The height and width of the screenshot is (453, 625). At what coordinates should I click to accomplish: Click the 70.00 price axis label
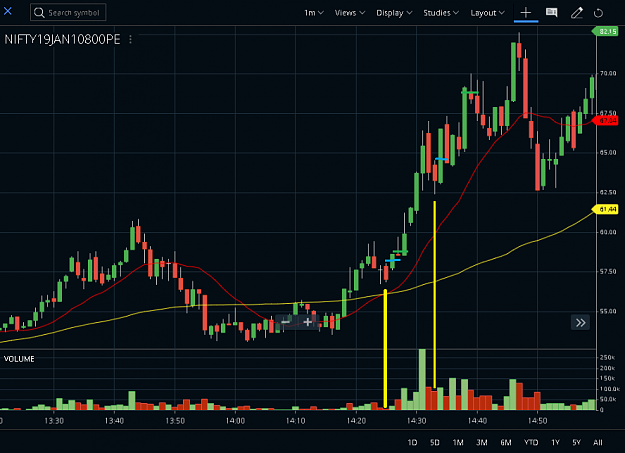click(x=608, y=73)
